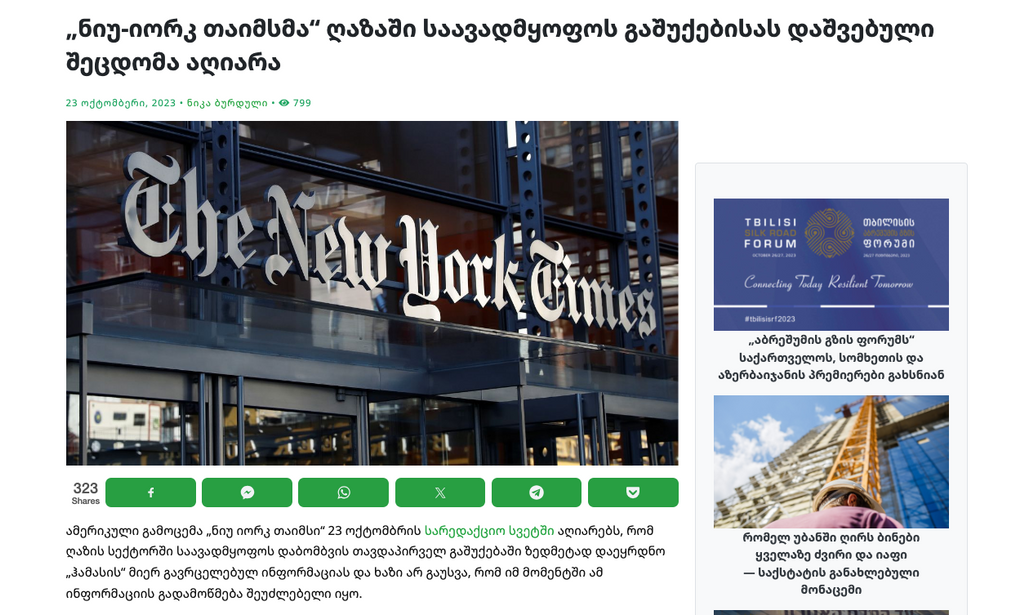Open the green „სარედაქციო სვეტში“ link

(489, 531)
